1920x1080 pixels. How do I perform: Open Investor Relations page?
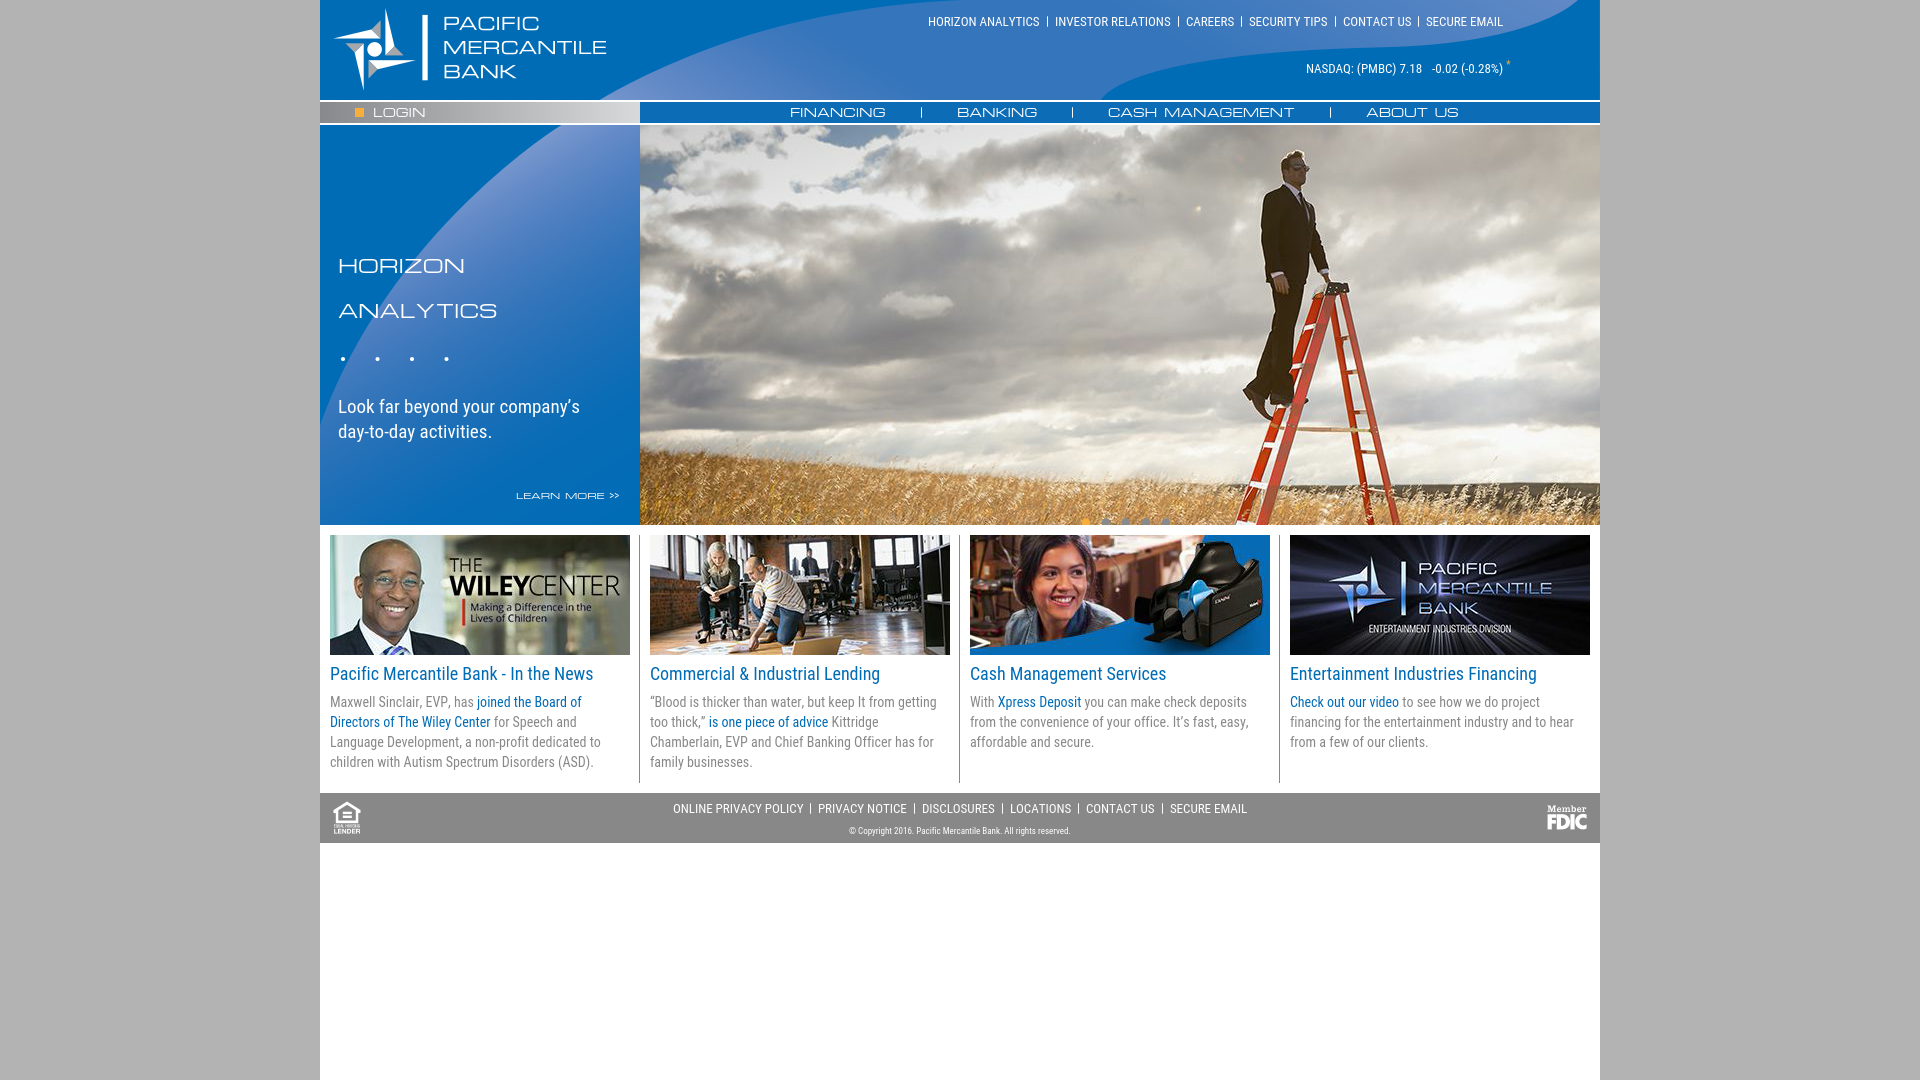click(x=1112, y=22)
